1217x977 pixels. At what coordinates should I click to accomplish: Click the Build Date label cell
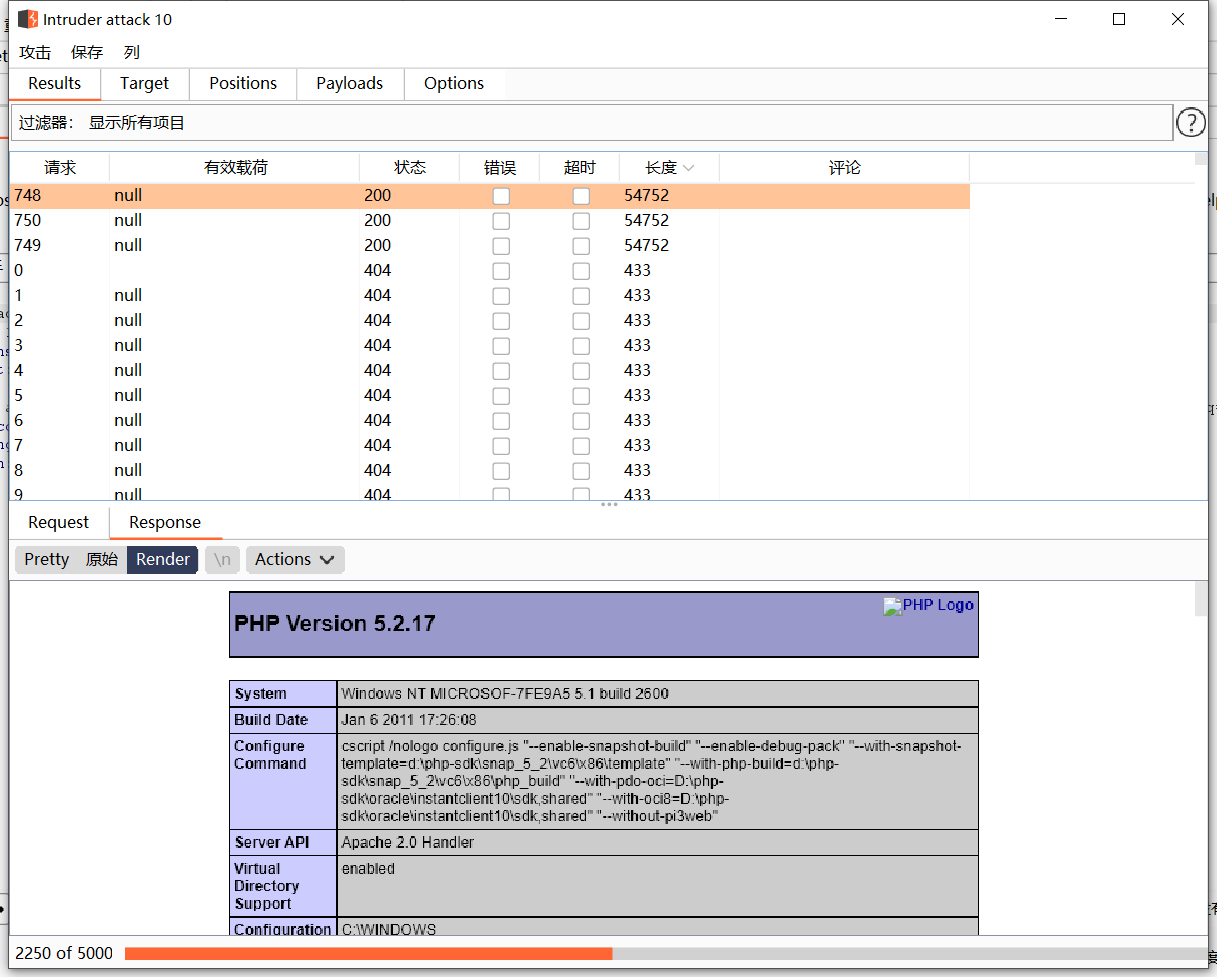click(283, 720)
